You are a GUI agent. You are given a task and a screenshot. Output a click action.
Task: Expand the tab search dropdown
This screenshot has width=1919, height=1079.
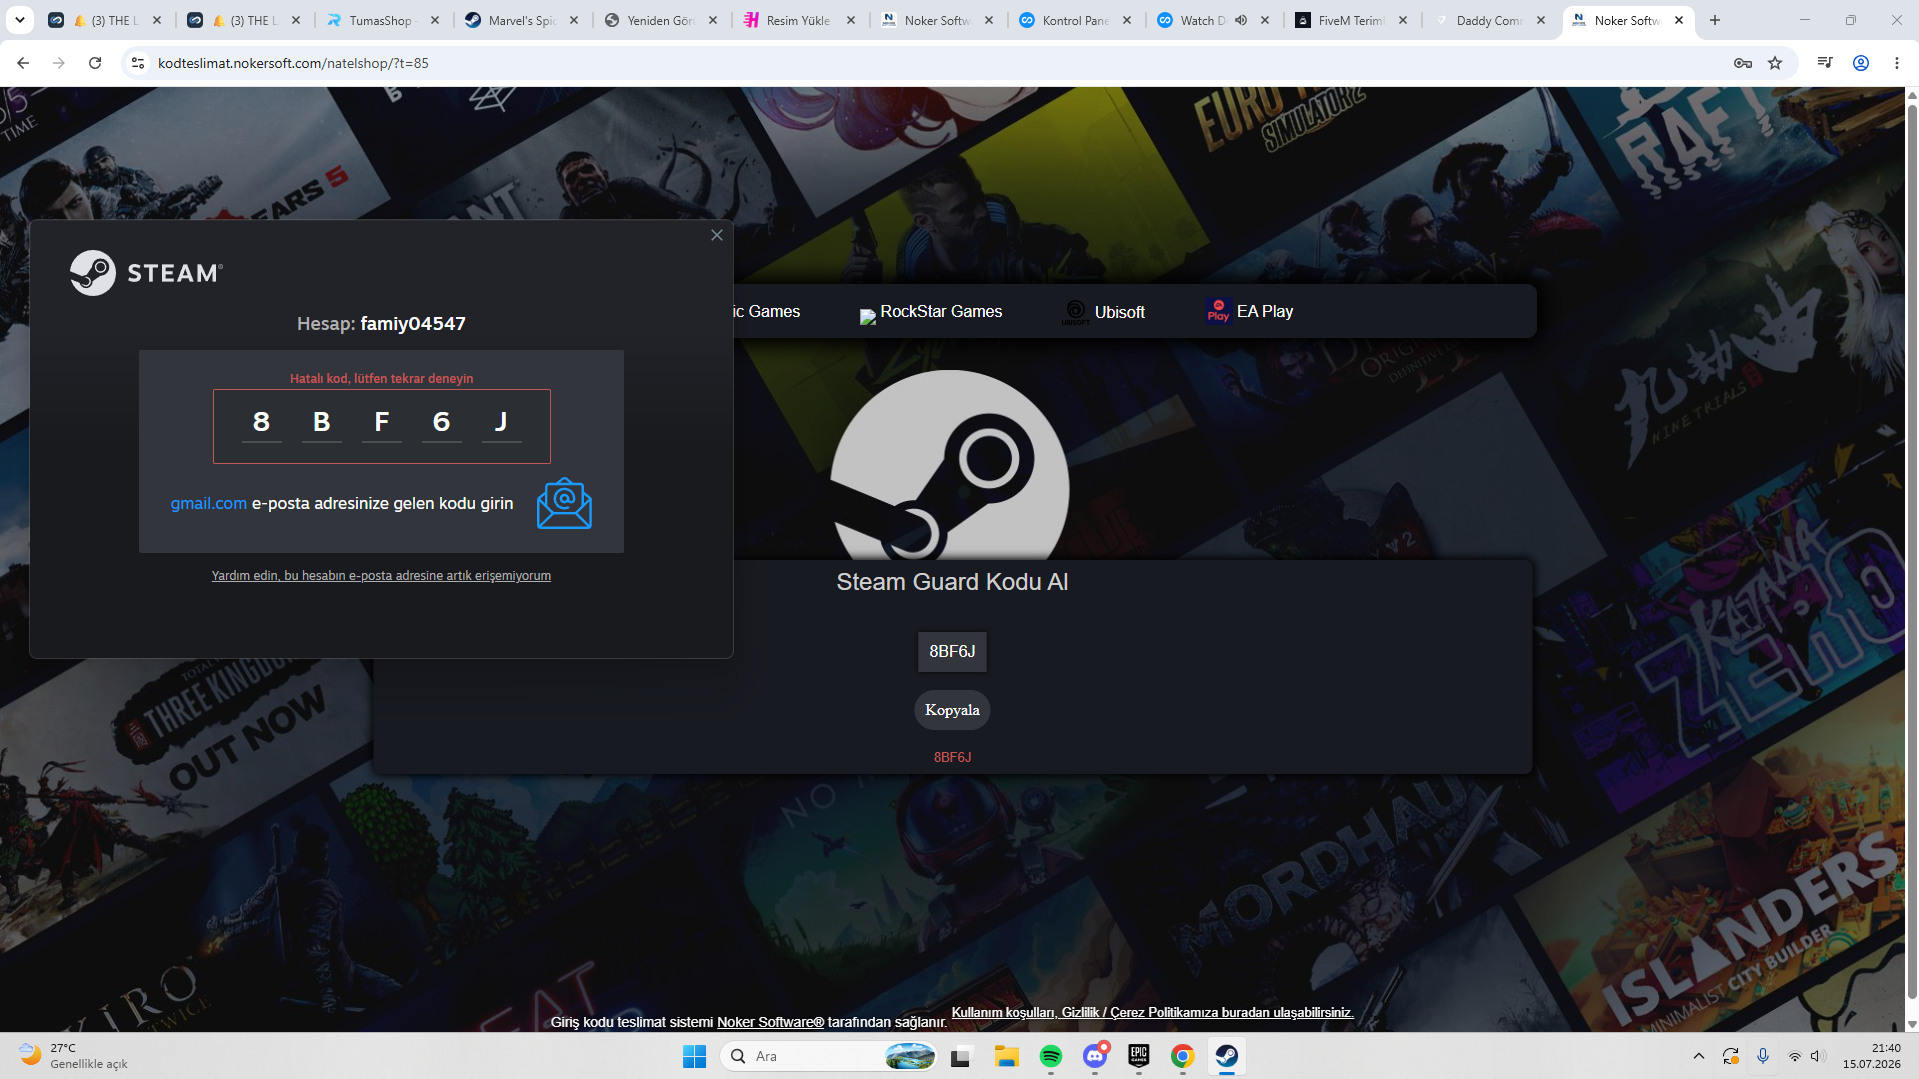click(x=19, y=20)
